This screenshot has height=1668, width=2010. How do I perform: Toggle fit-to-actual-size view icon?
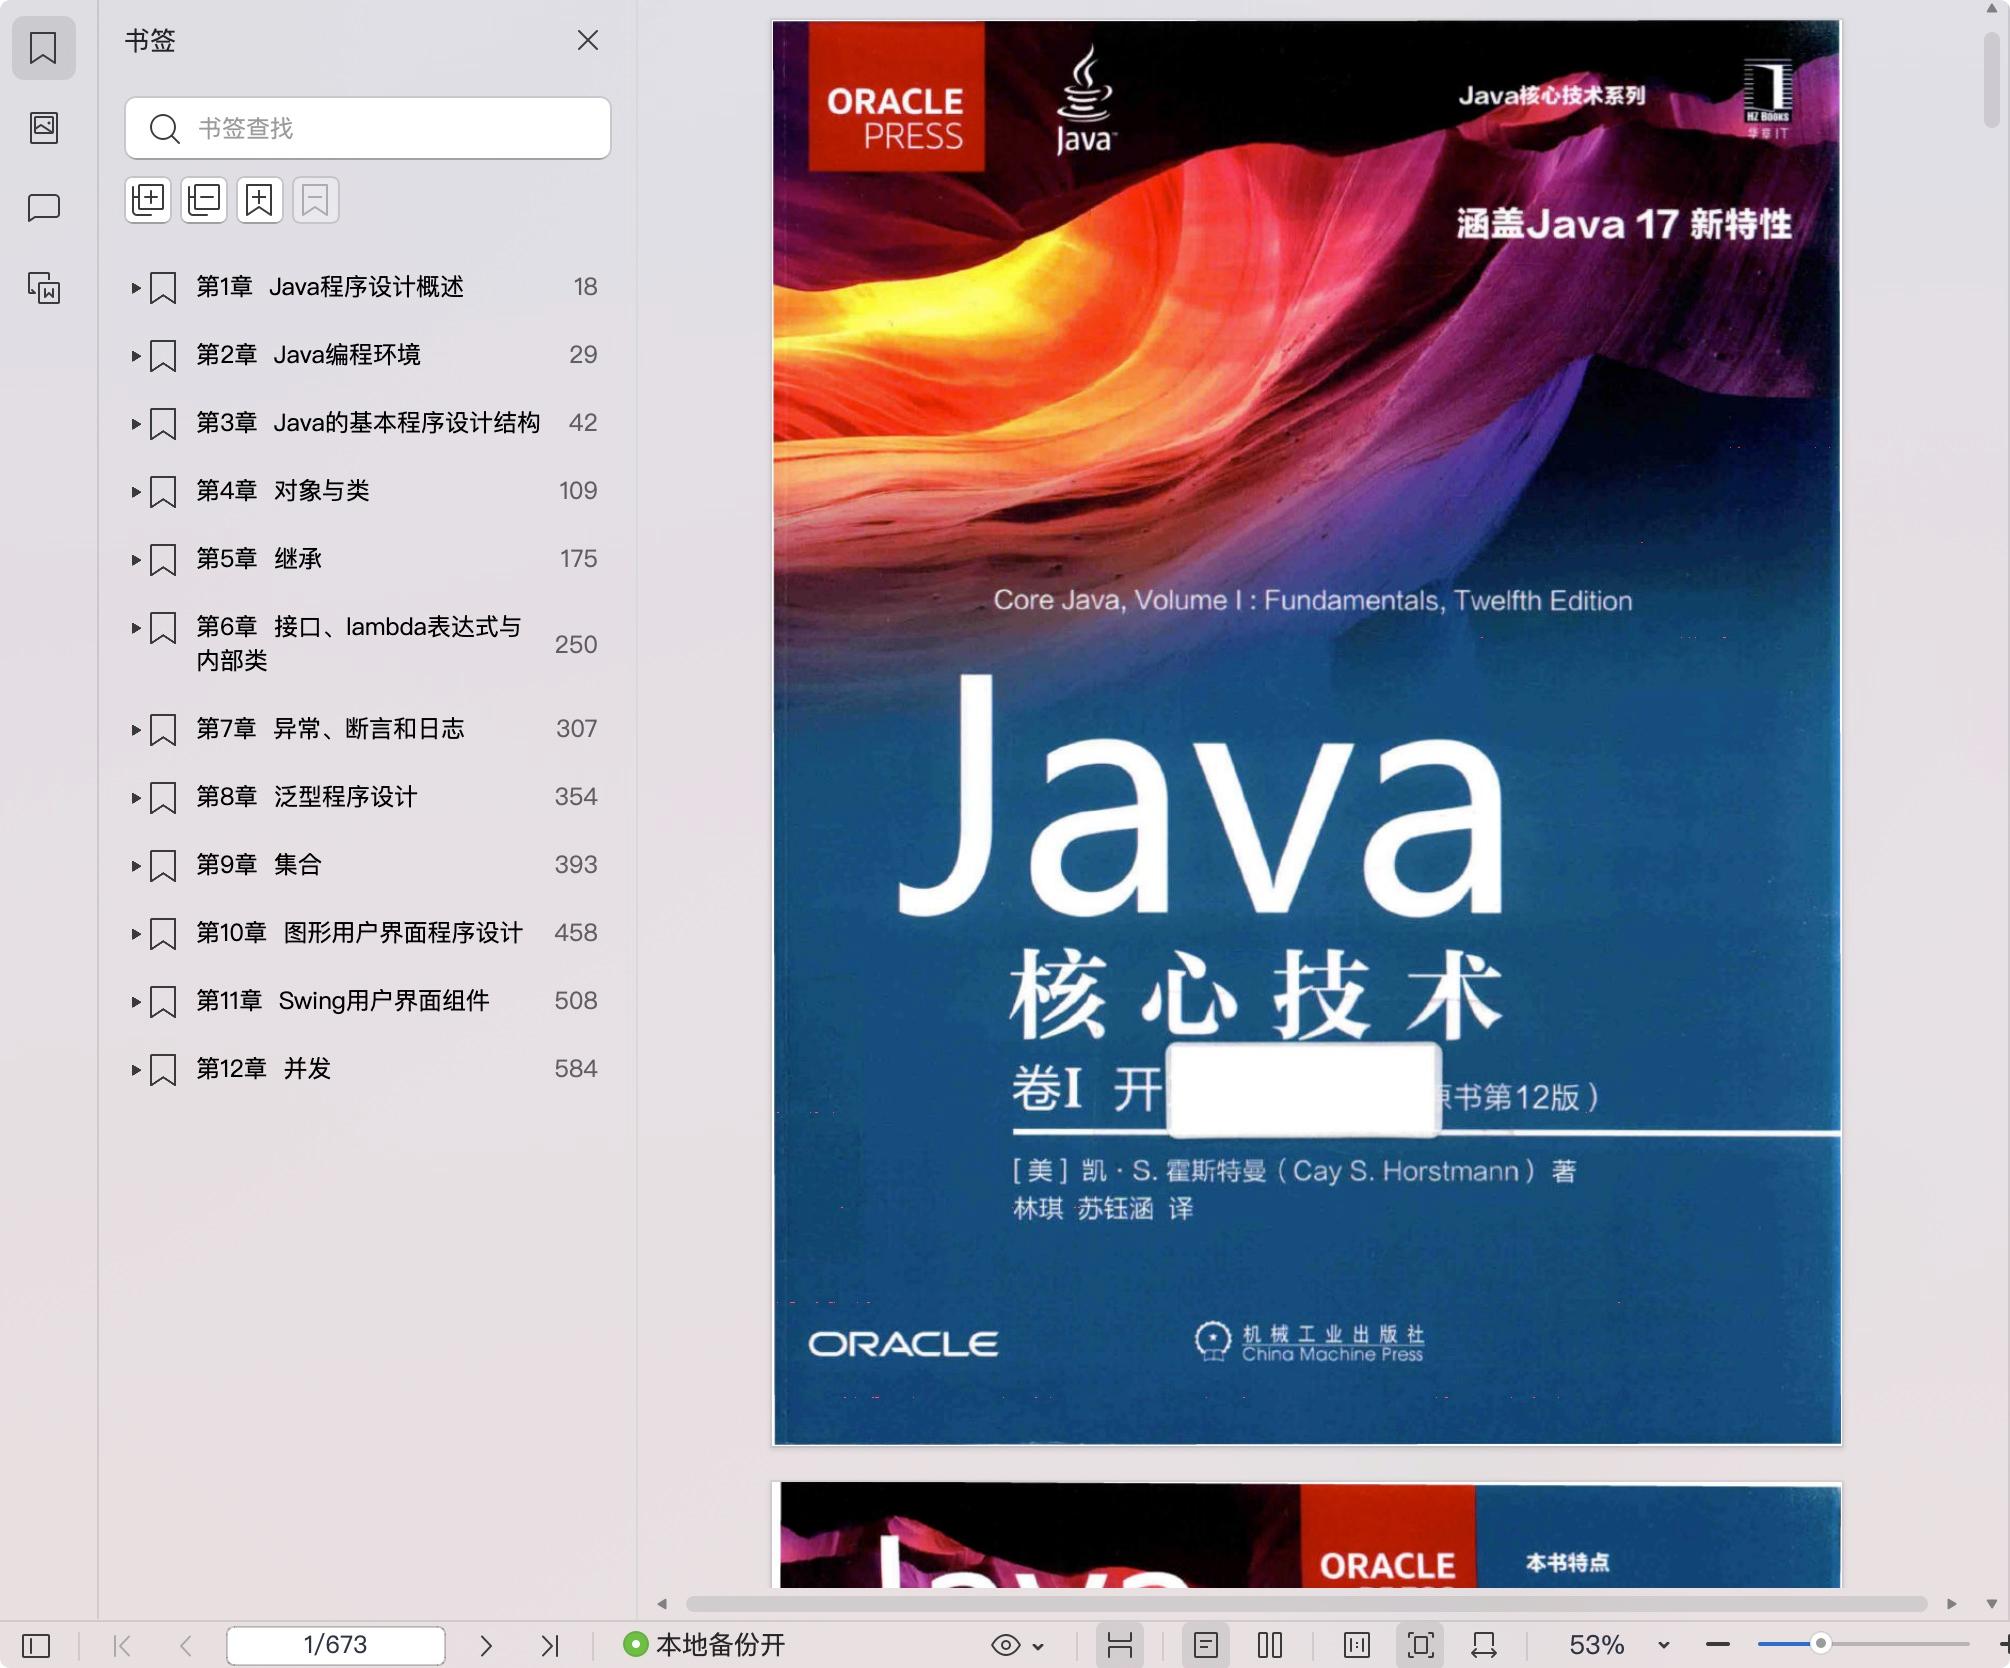(1357, 1645)
